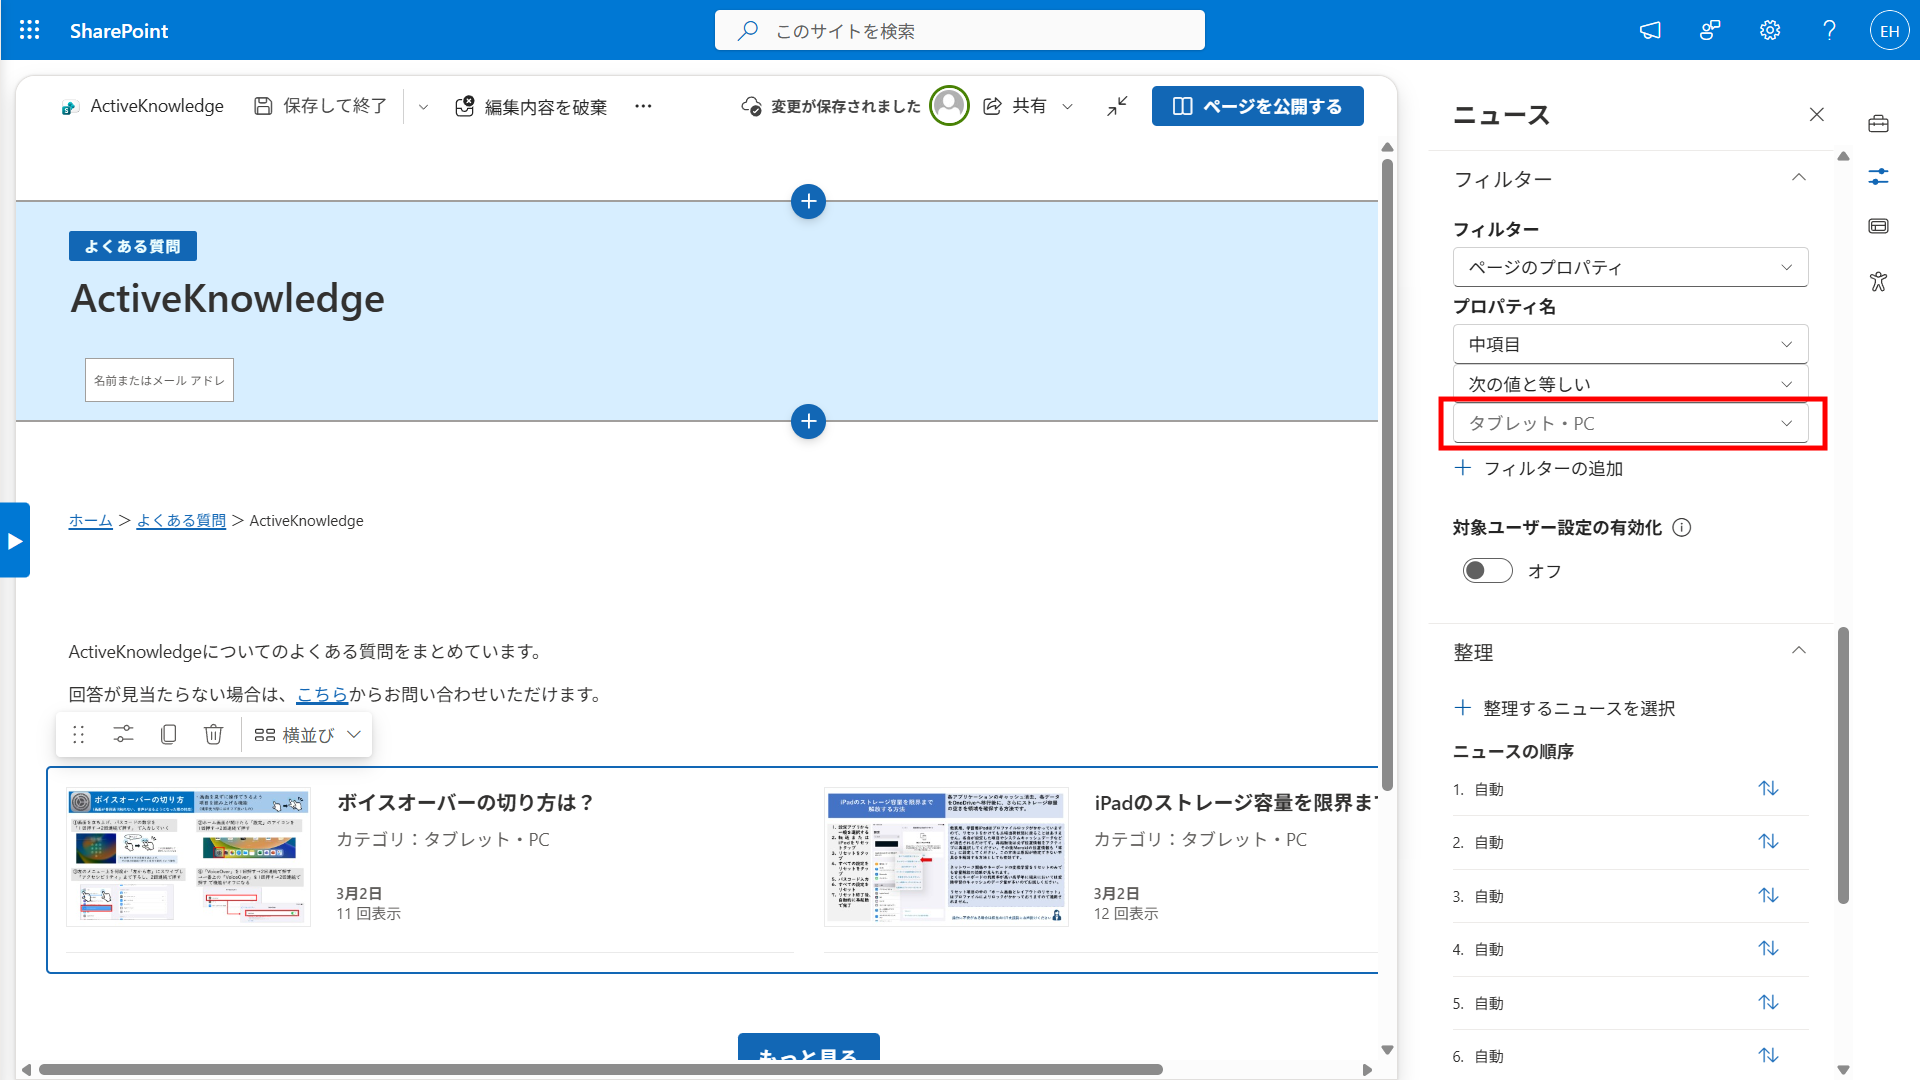The image size is (1920, 1080).
Task: Click the このサイトを検索 search field
Action: point(960,31)
